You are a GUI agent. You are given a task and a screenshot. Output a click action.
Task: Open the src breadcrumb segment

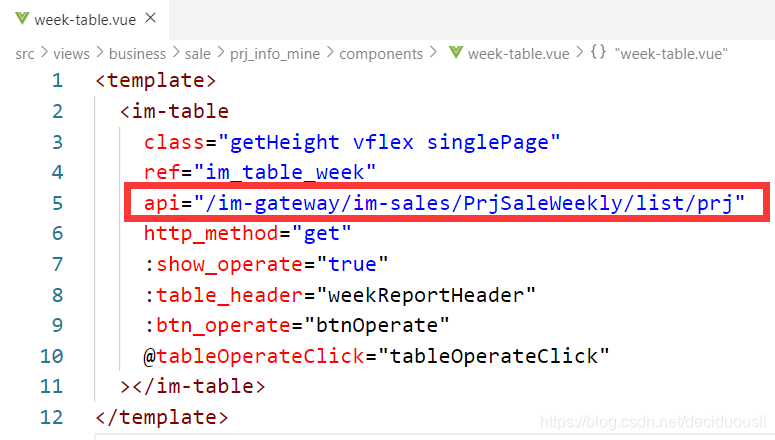pos(25,53)
